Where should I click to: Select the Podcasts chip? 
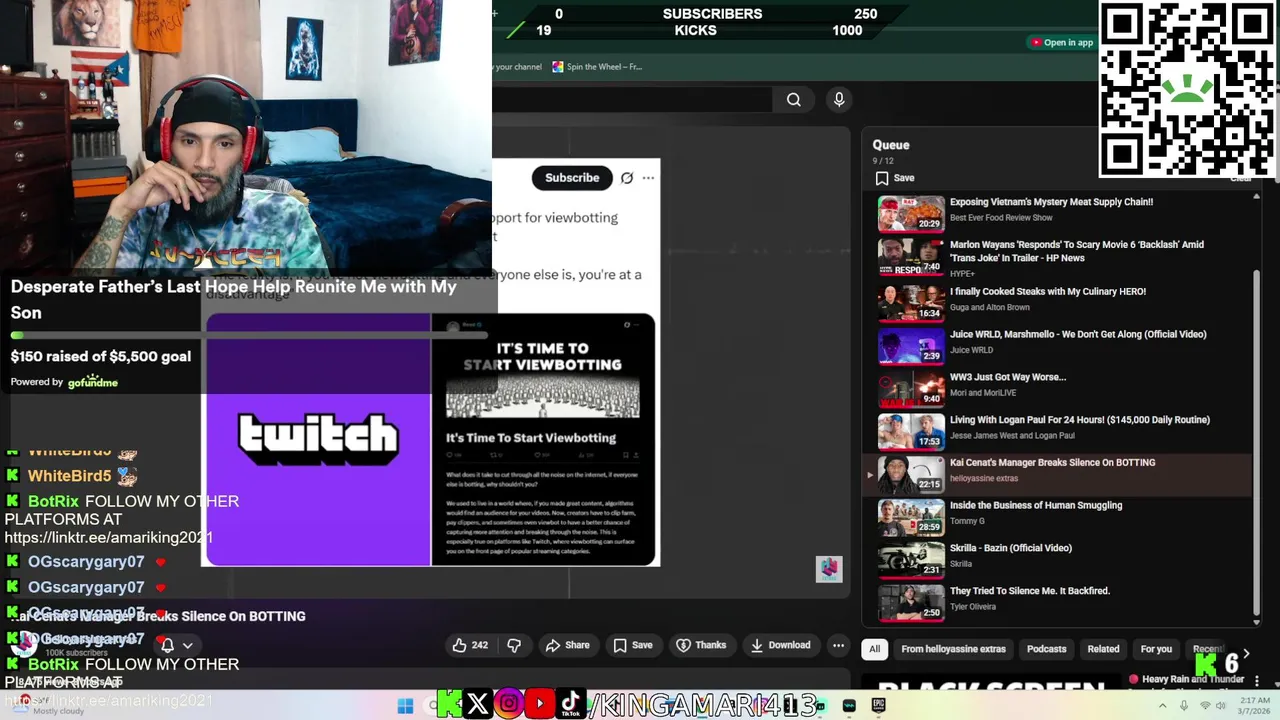tap(1046, 649)
